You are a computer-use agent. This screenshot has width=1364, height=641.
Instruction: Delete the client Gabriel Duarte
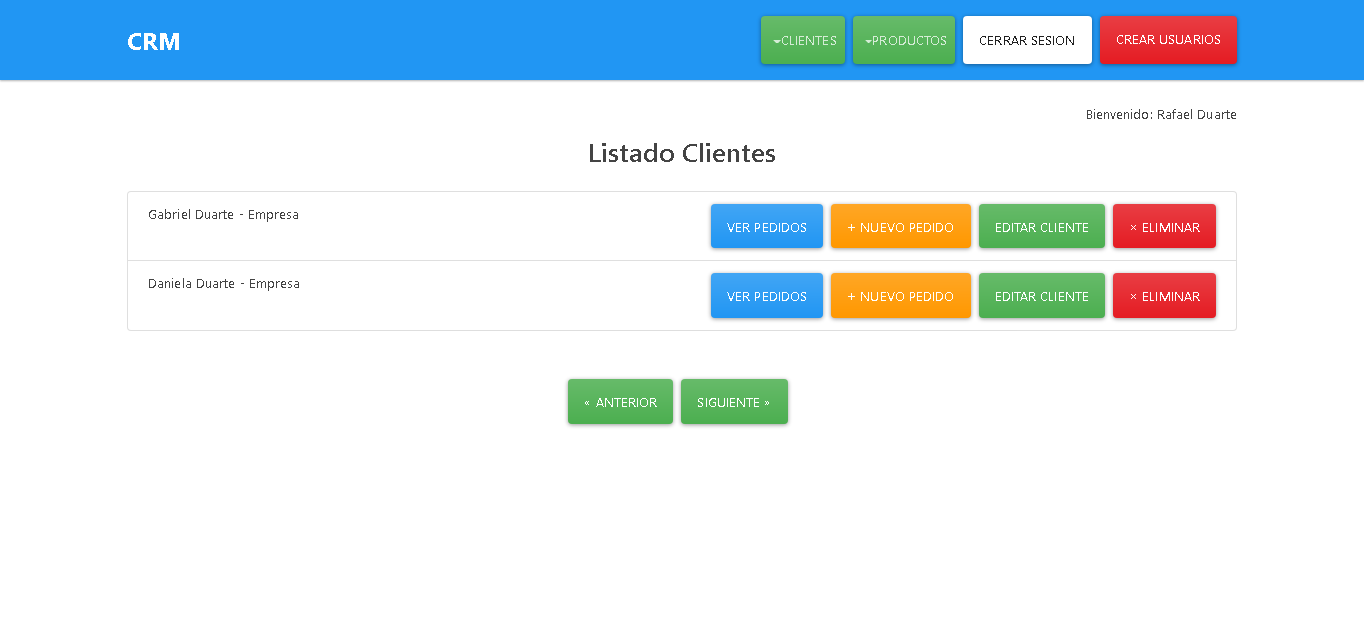point(1164,226)
